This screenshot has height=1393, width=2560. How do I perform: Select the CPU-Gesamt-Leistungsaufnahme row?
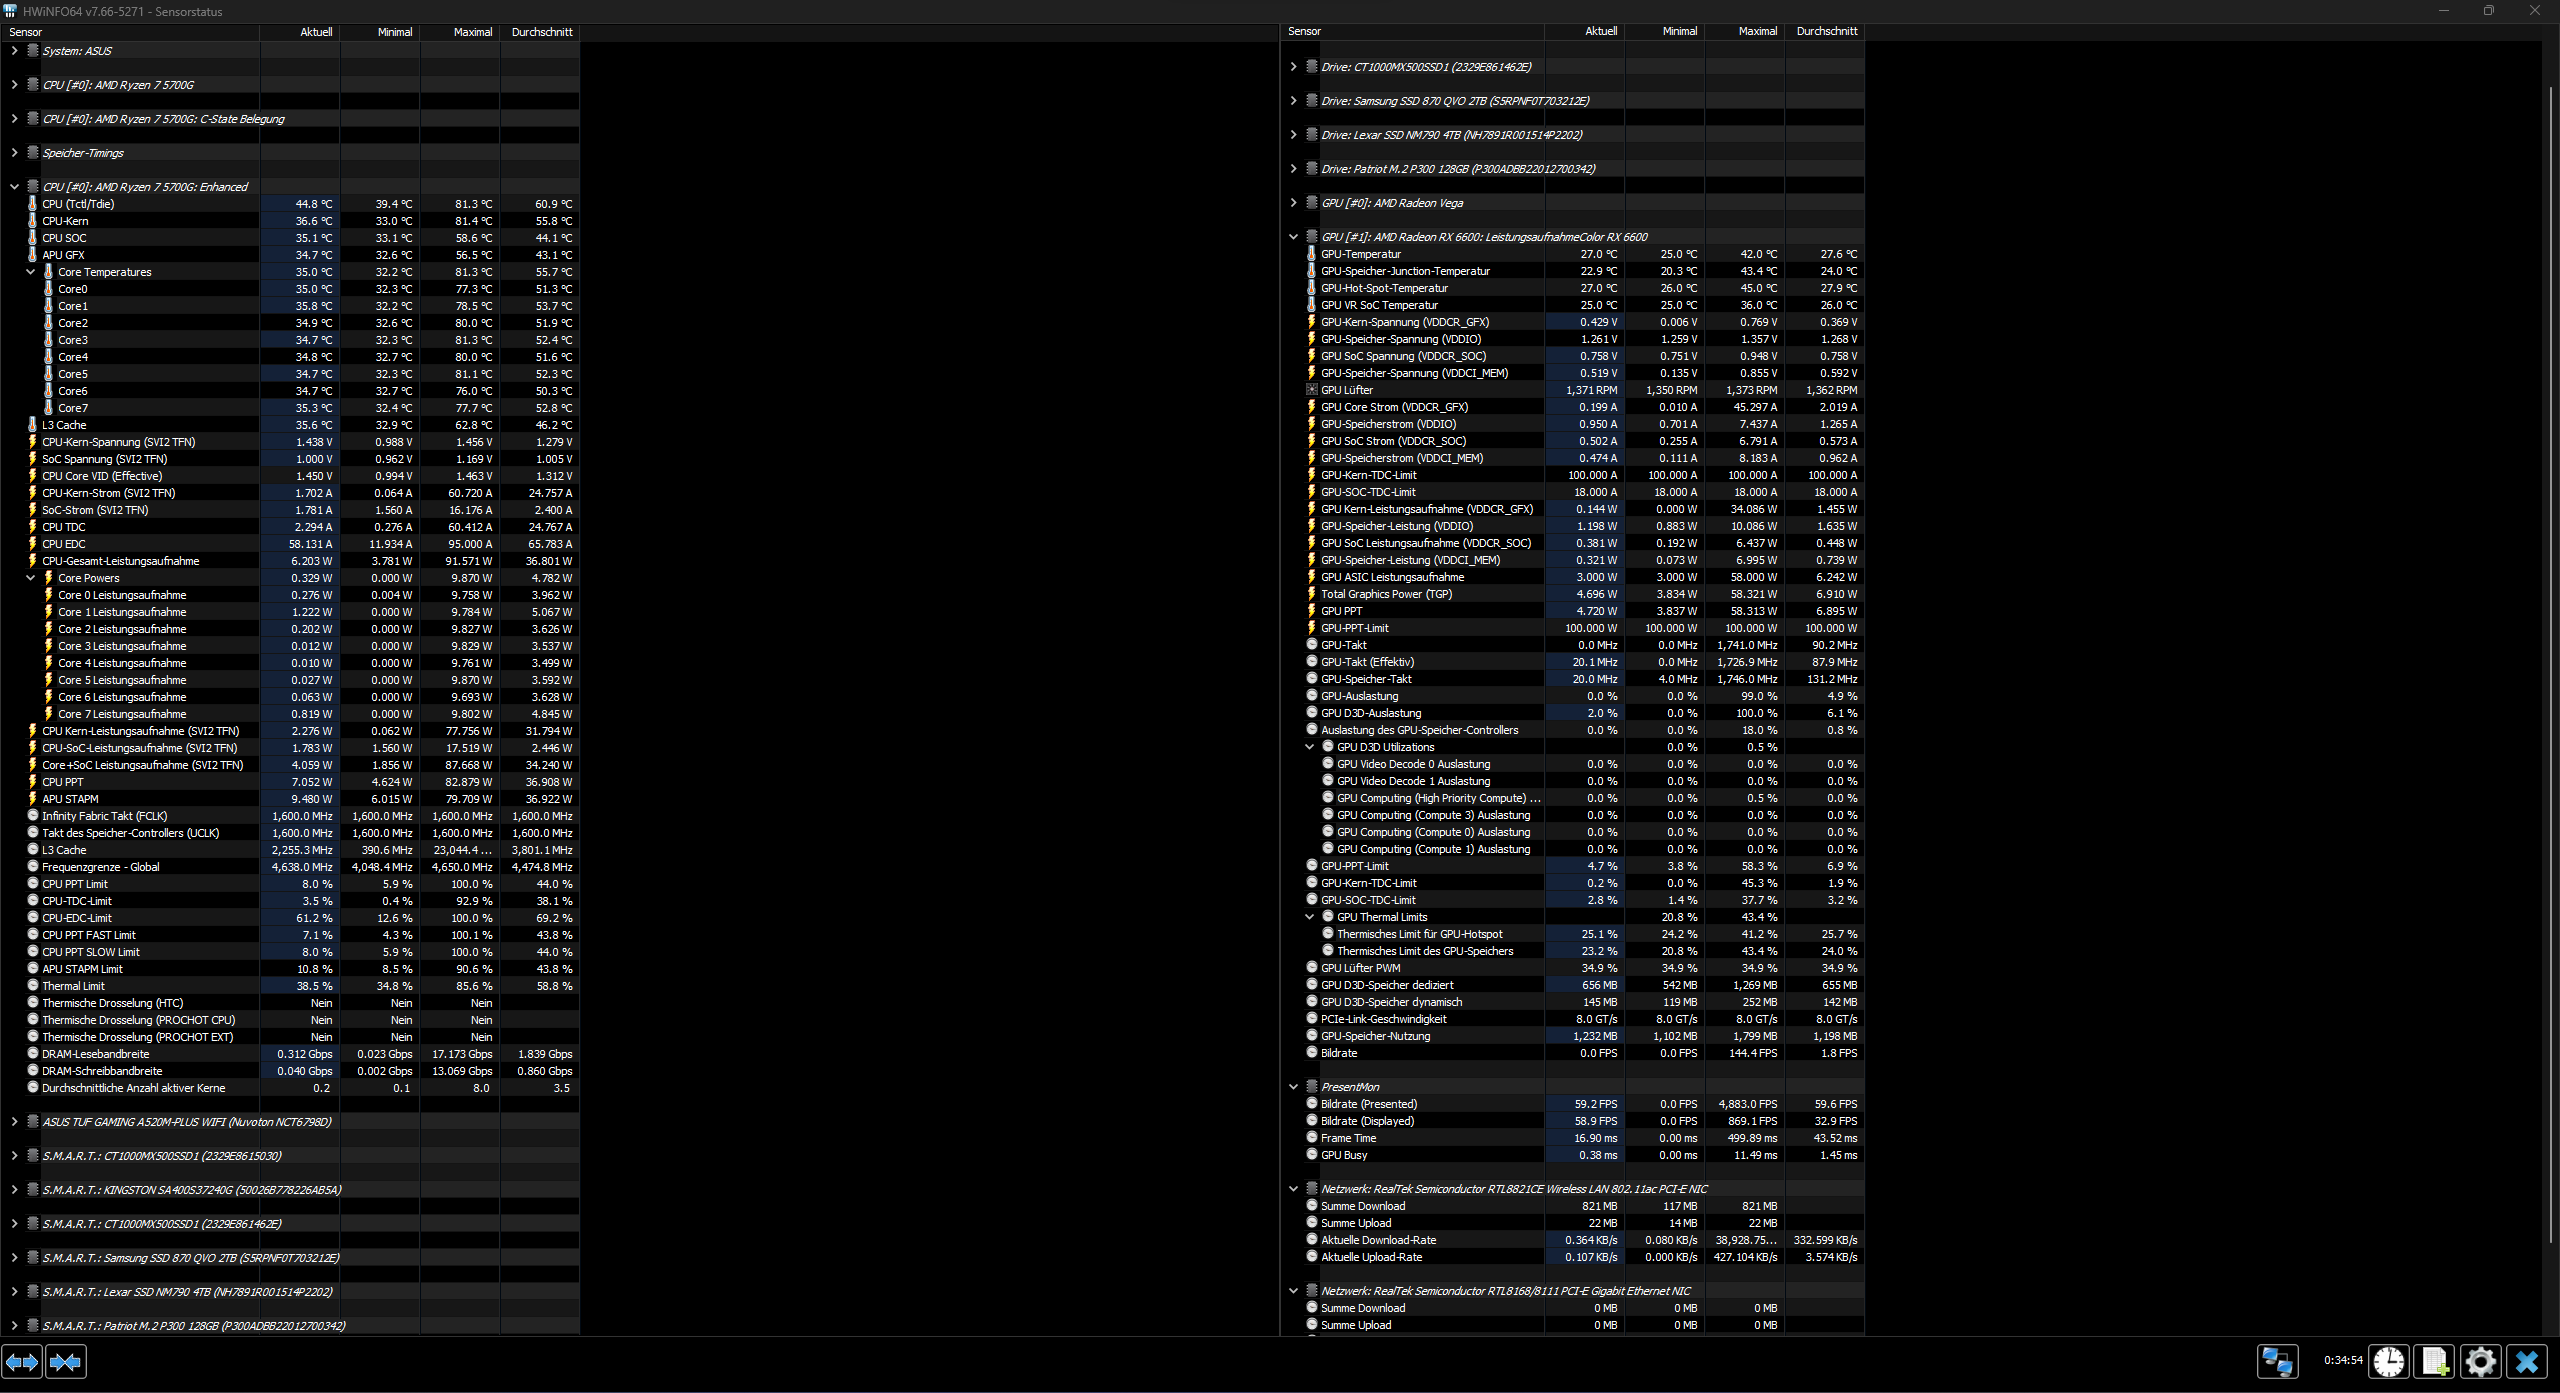click(x=121, y=561)
